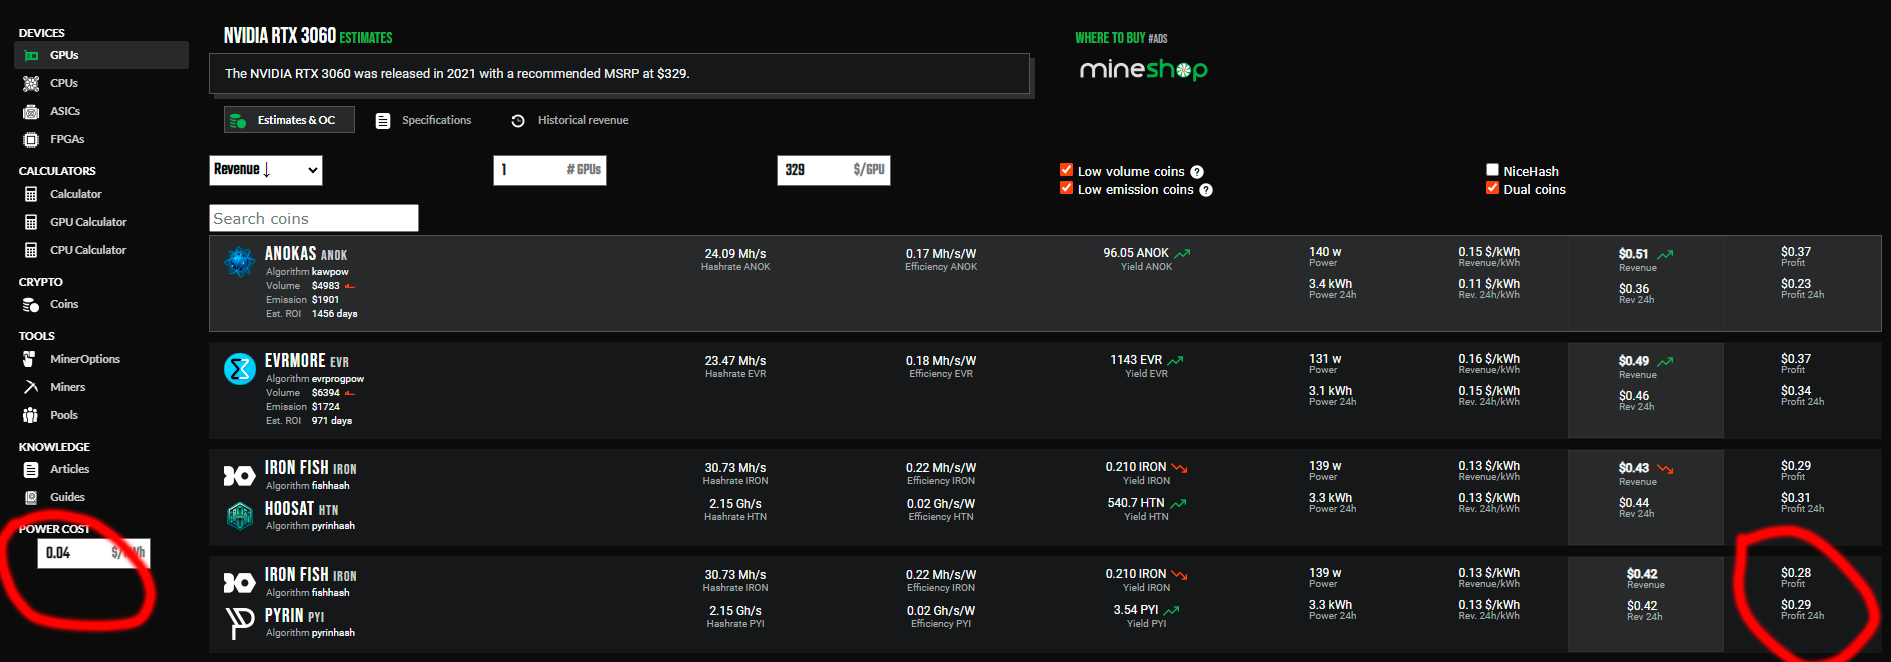Screen dimensions: 1891x662
Task: Click the FPGAs chip icon
Action: click(31, 140)
